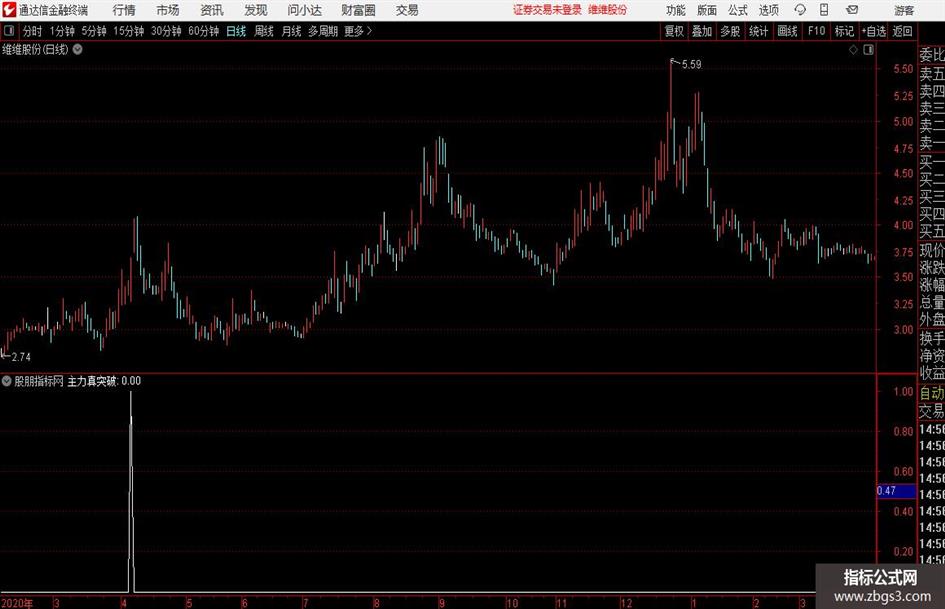The image size is (945, 609).
Task: Expand the 股朋指标网 indicator dropdown arrow
Action: [x=7, y=380]
